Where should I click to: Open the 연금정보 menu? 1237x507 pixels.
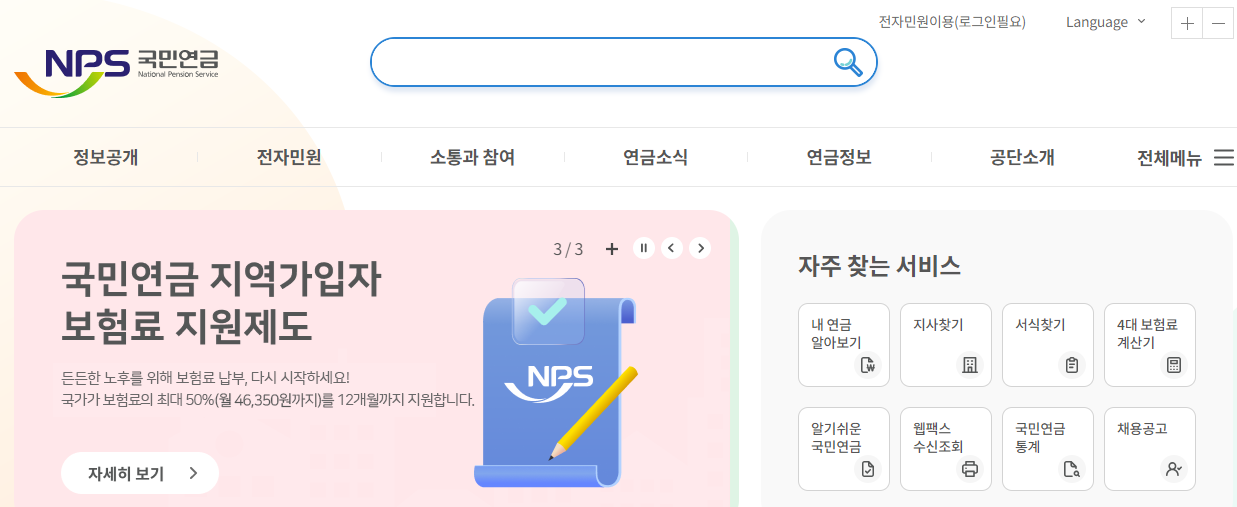(839, 157)
